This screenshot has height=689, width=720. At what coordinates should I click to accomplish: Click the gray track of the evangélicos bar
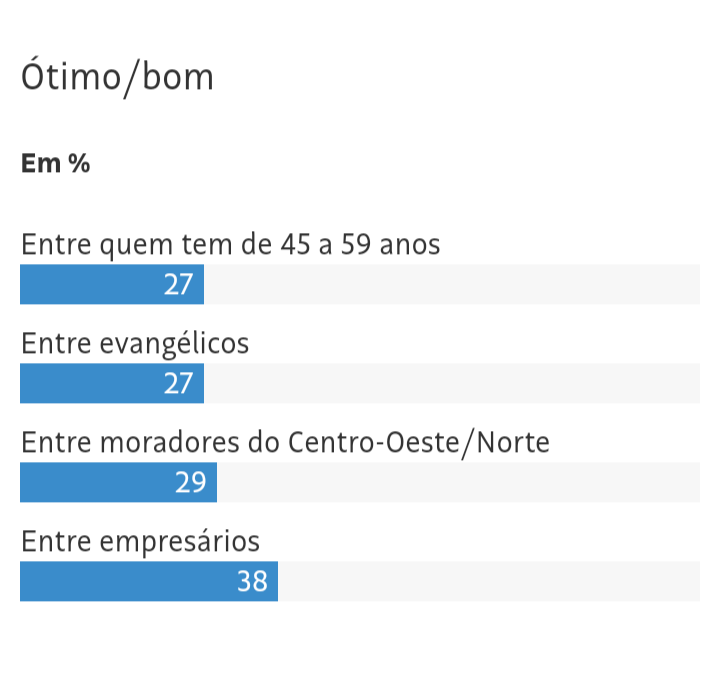point(450,384)
